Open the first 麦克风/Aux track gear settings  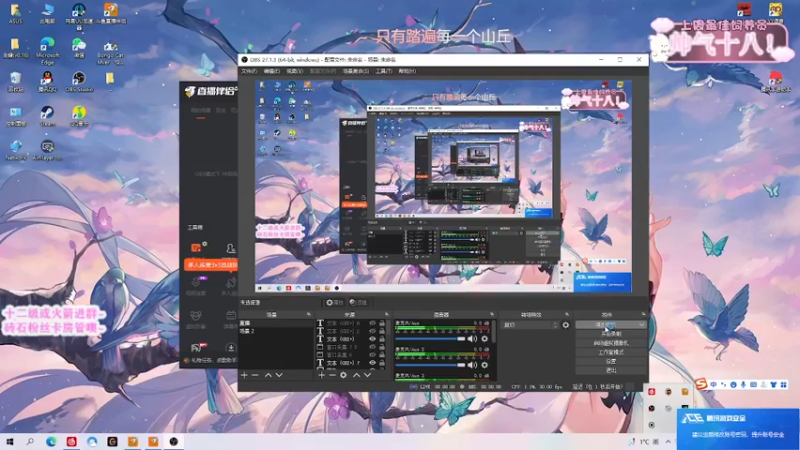click(484, 339)
